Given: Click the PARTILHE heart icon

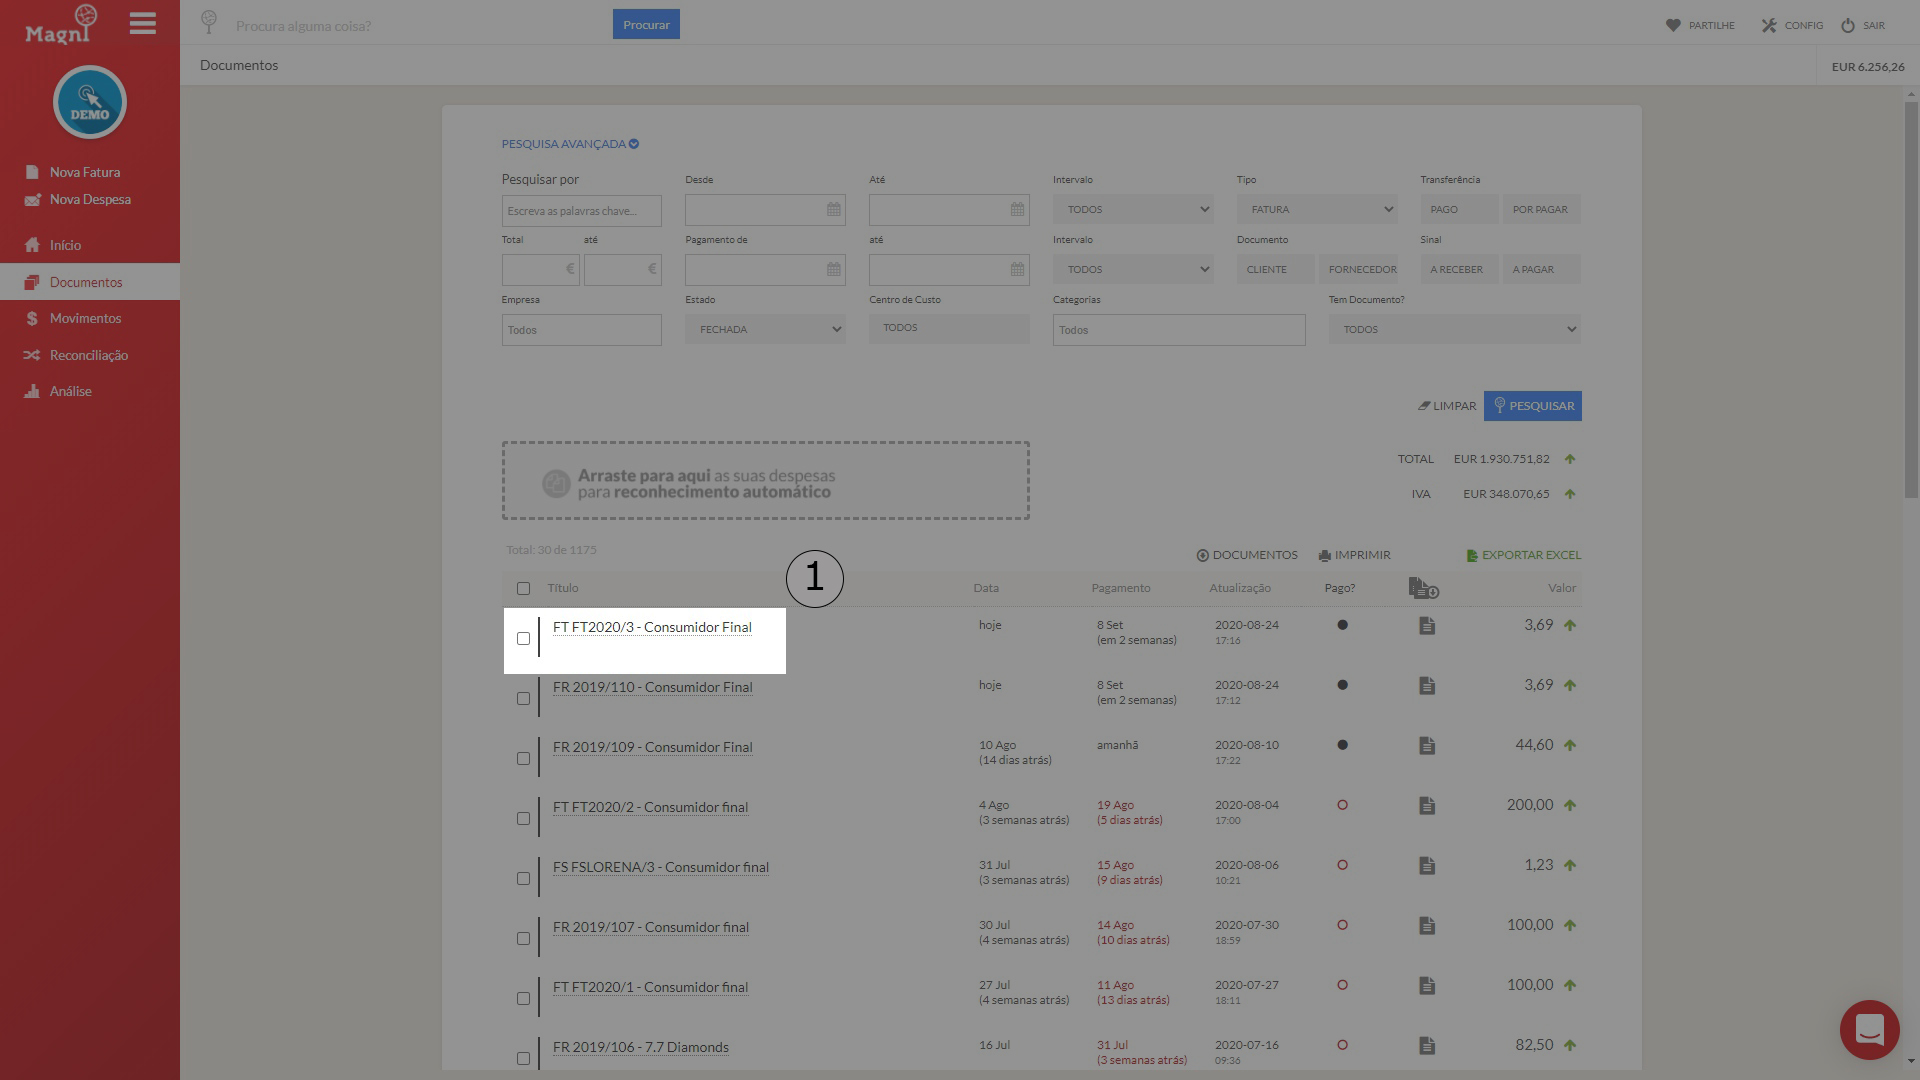Looking at the screenshot, I should click(1673, 25).
